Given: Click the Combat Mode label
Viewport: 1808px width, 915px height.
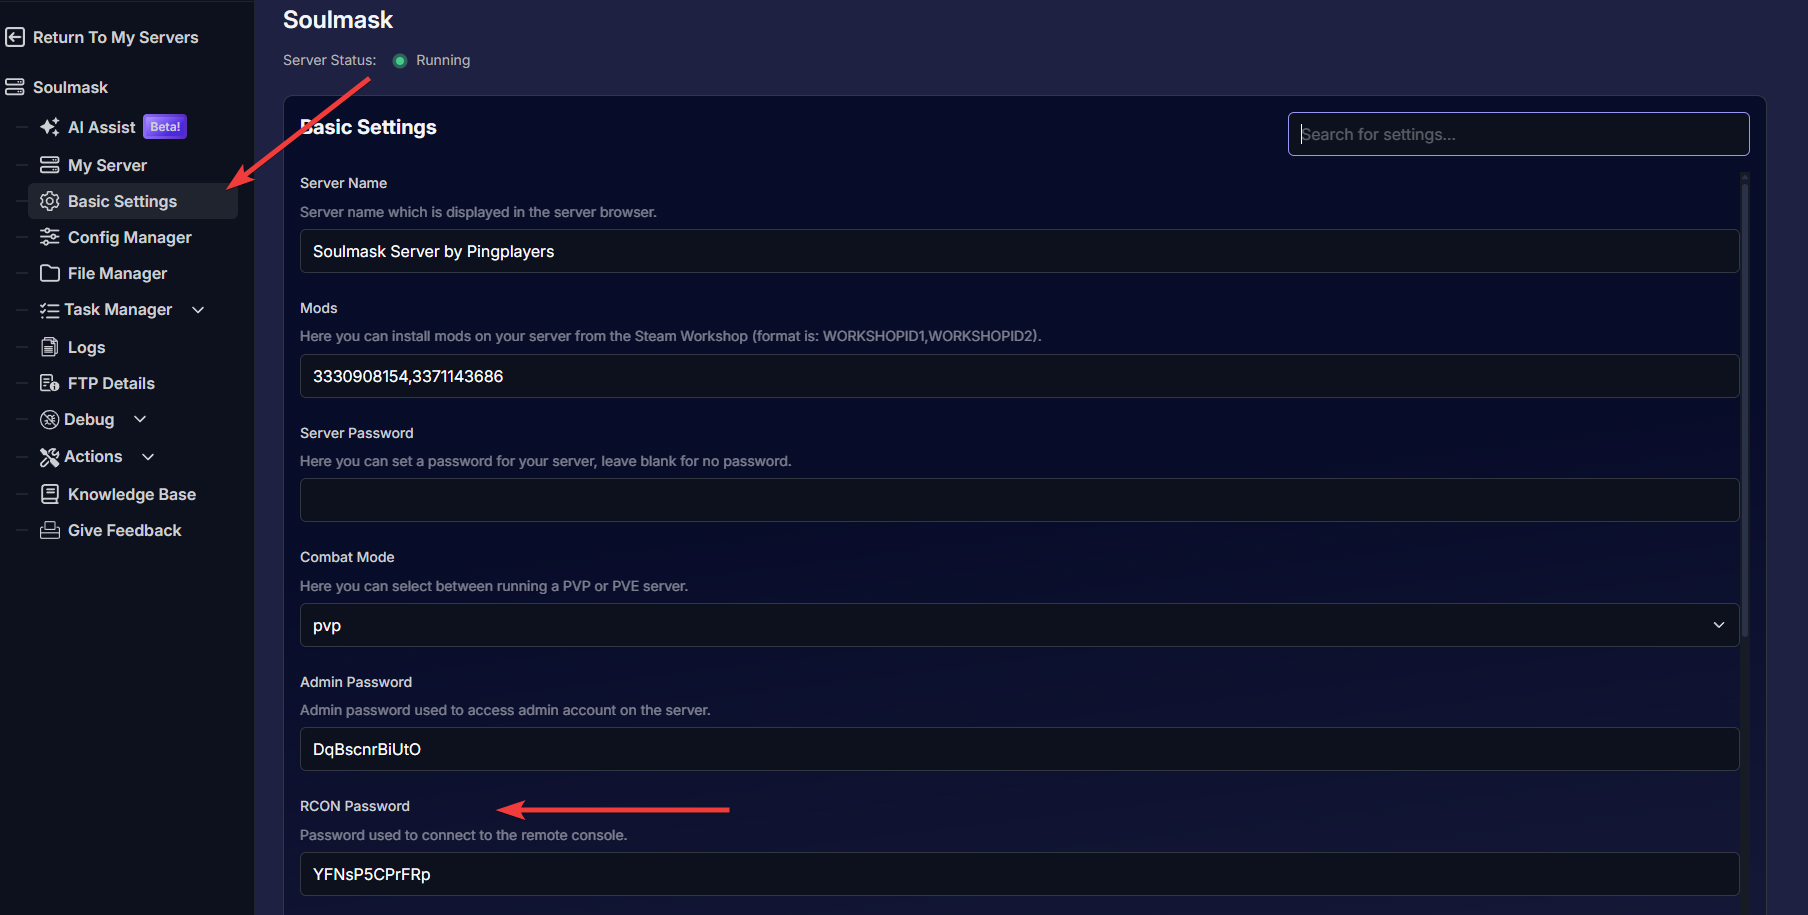Looking at the screenshot, I should point(347,557).
